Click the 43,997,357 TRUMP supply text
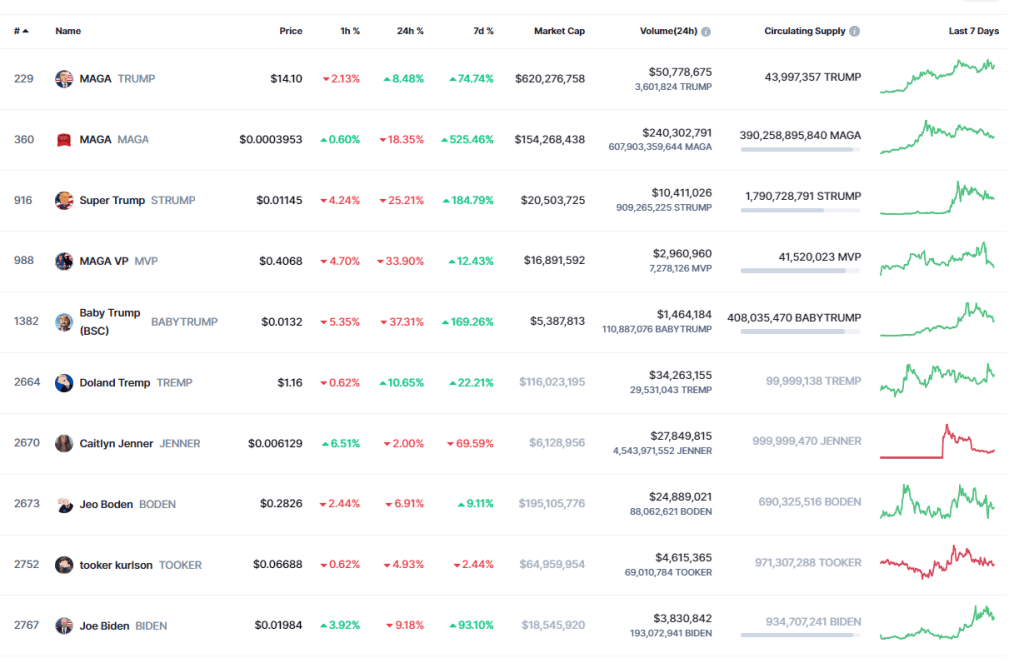Viewport: 1024px width, 663px height. pos(813,77)
